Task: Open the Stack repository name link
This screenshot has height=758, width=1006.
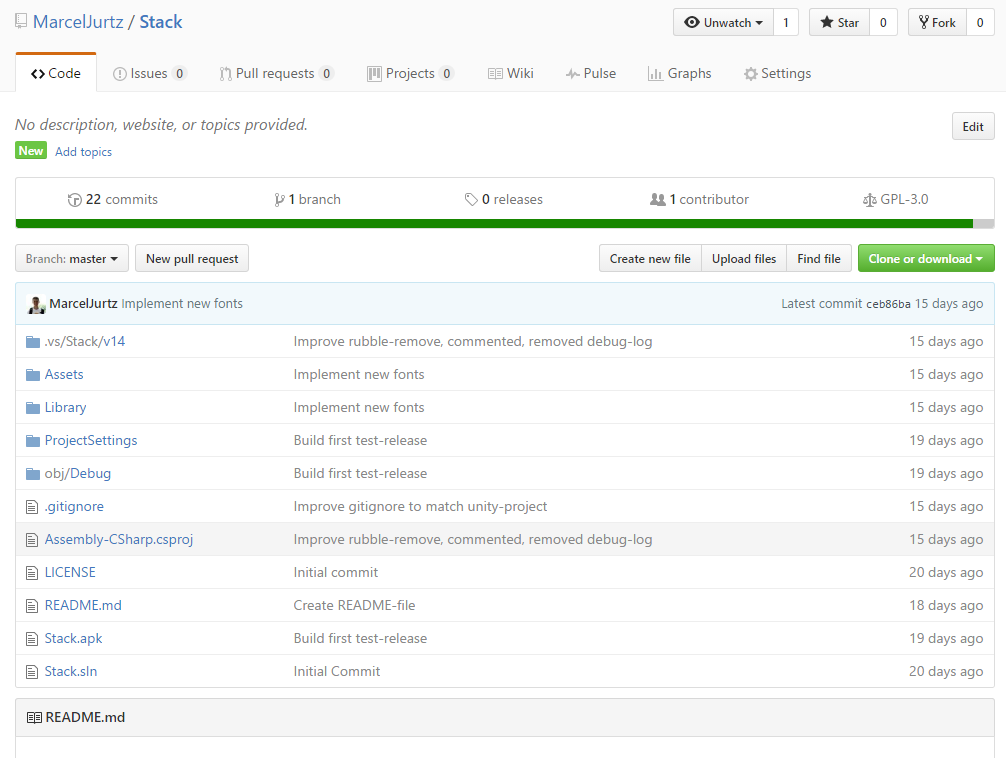Action: point(161,22)
